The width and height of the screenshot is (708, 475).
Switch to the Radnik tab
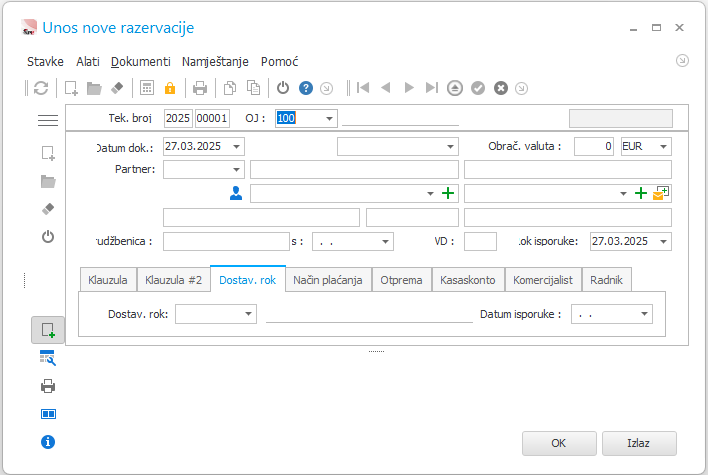coord(606,280)
